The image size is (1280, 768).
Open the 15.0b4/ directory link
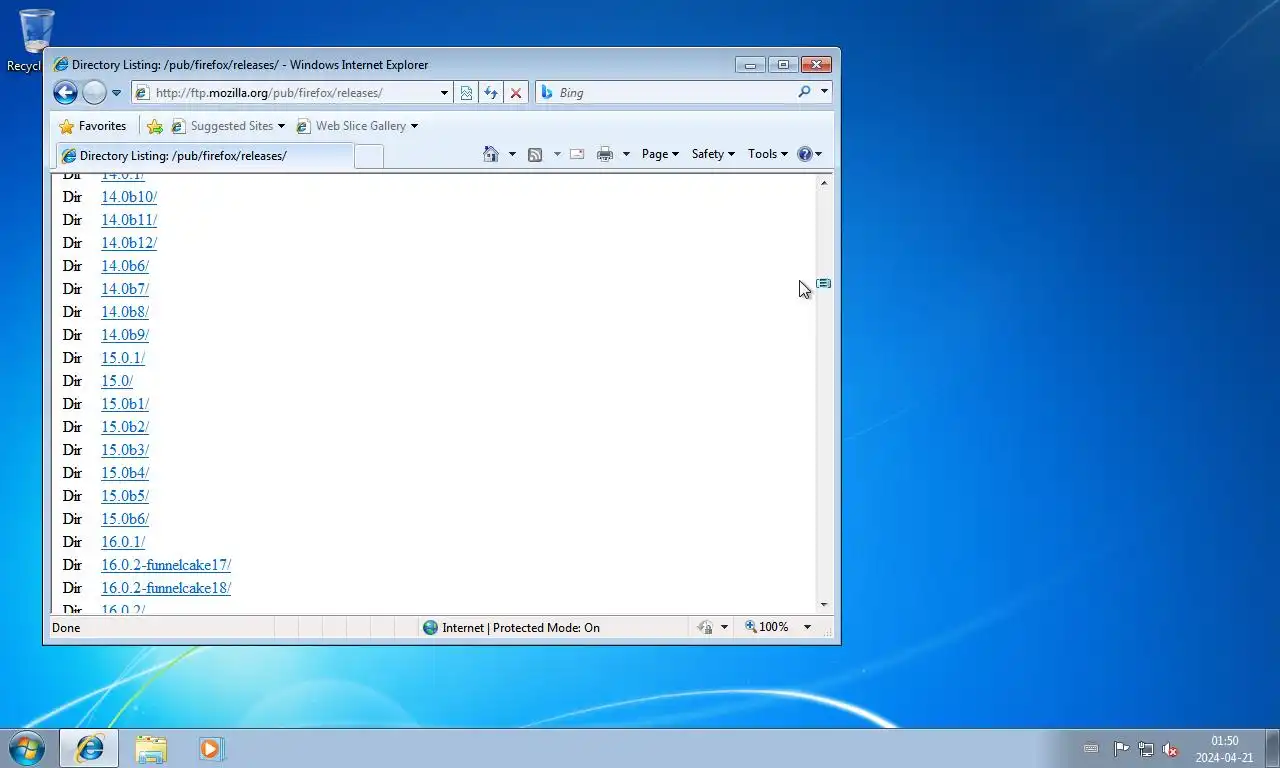(x=125, y=473)
